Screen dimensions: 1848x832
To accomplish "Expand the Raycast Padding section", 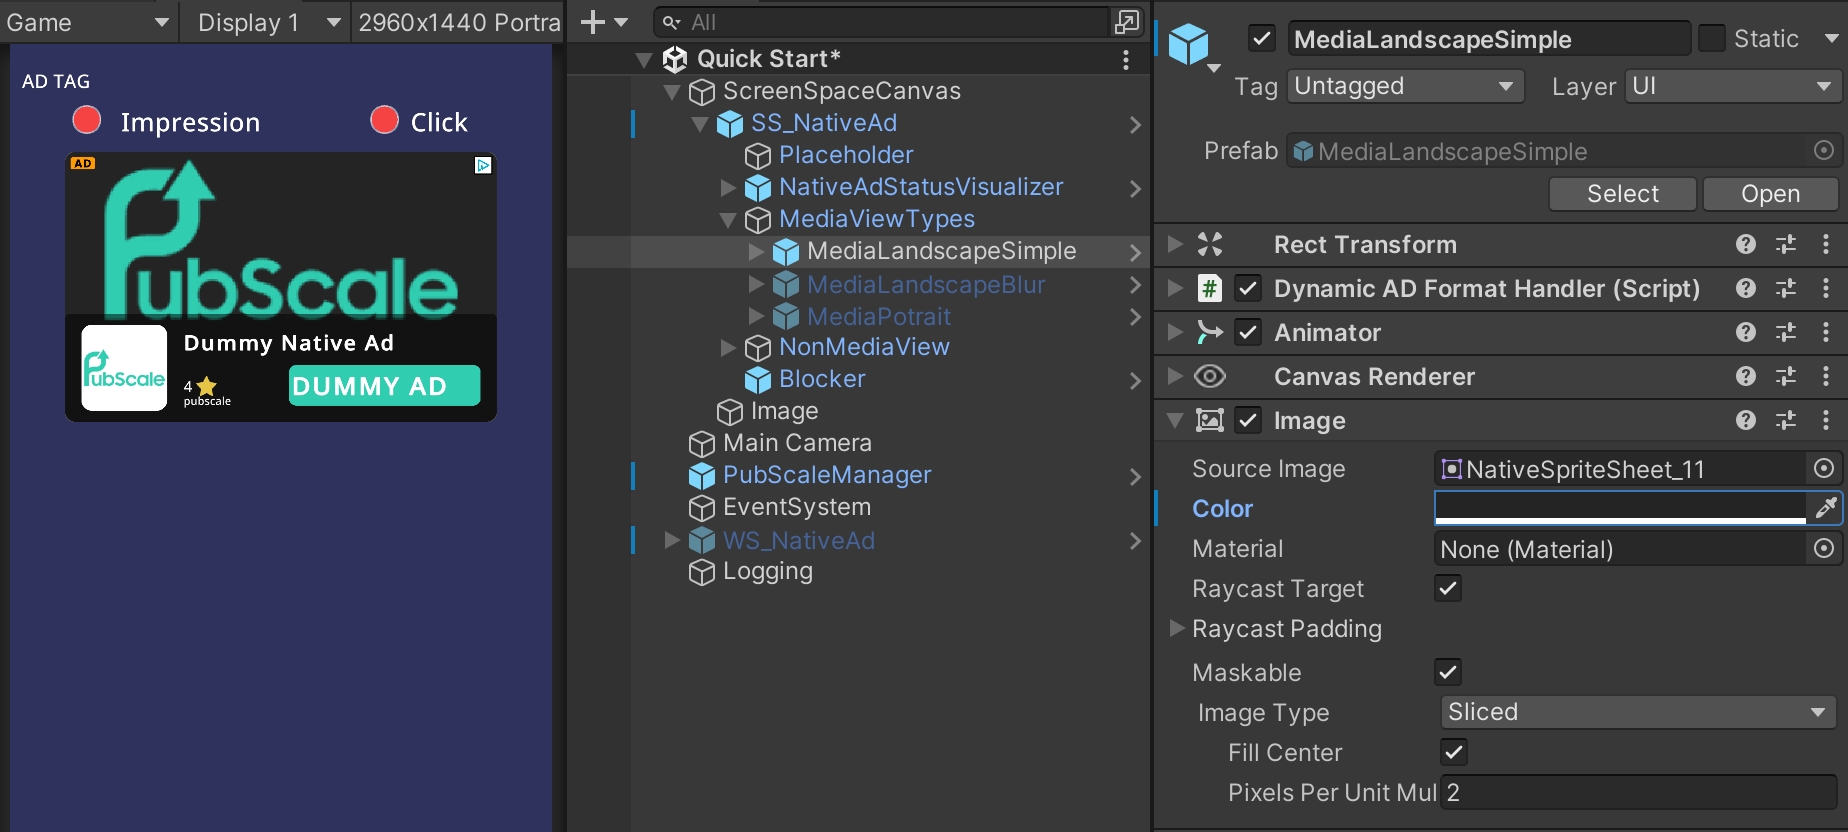I will [1177, 628].
